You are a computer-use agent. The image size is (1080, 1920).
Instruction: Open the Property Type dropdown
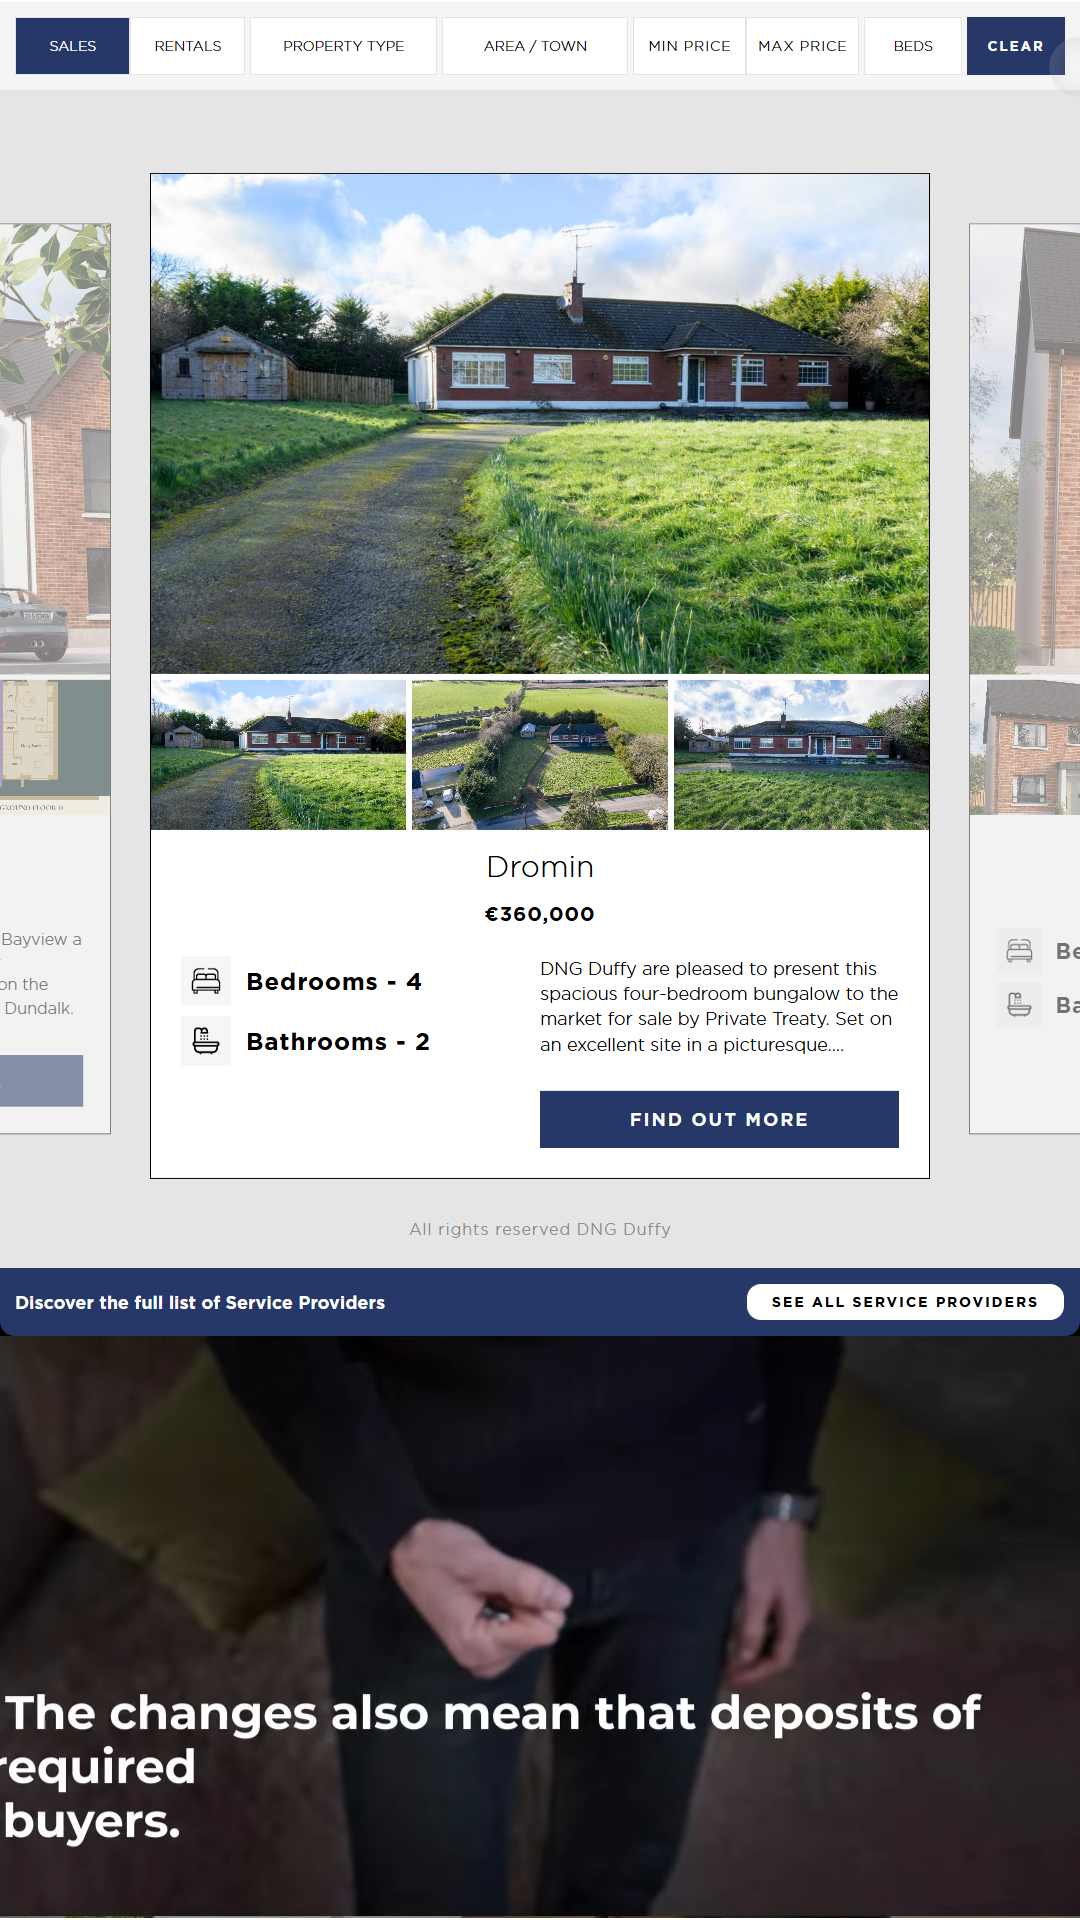tap(343, 46)
